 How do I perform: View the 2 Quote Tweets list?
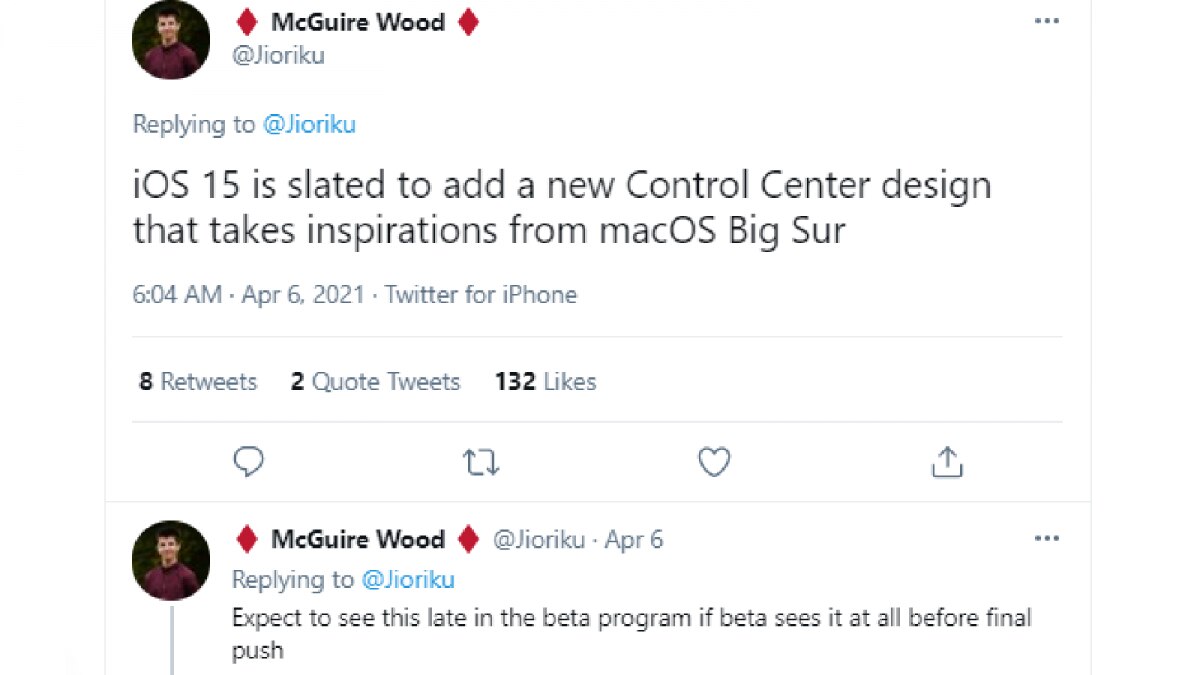pyautogui.click(x=375, y=382)
